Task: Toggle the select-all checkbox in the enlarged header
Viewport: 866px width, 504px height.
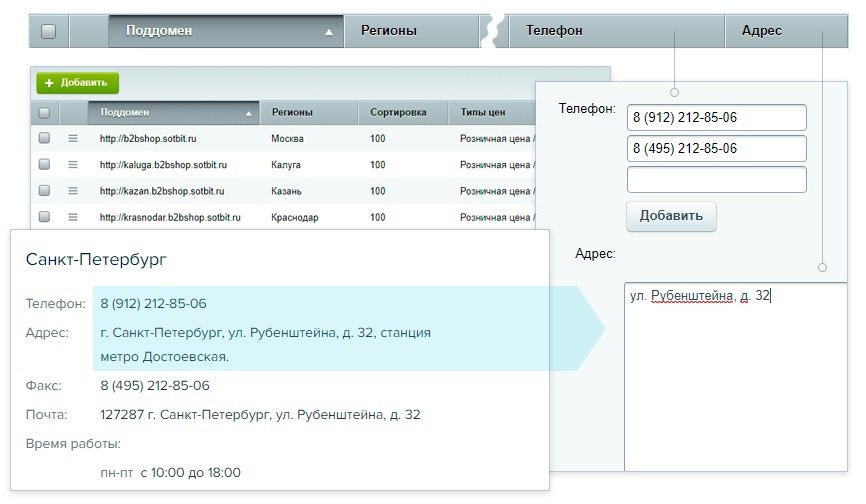Action: pyautogui.click(x=49, y=31)
